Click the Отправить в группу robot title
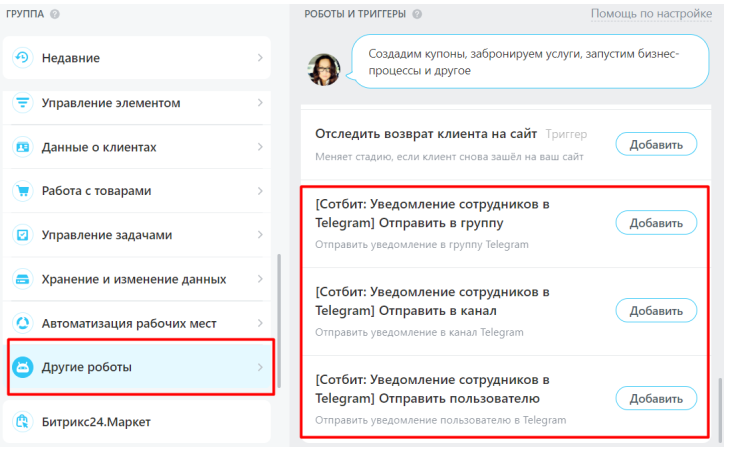Image resolution: width=730 pixels, height=457 pixels. point(432,214)
